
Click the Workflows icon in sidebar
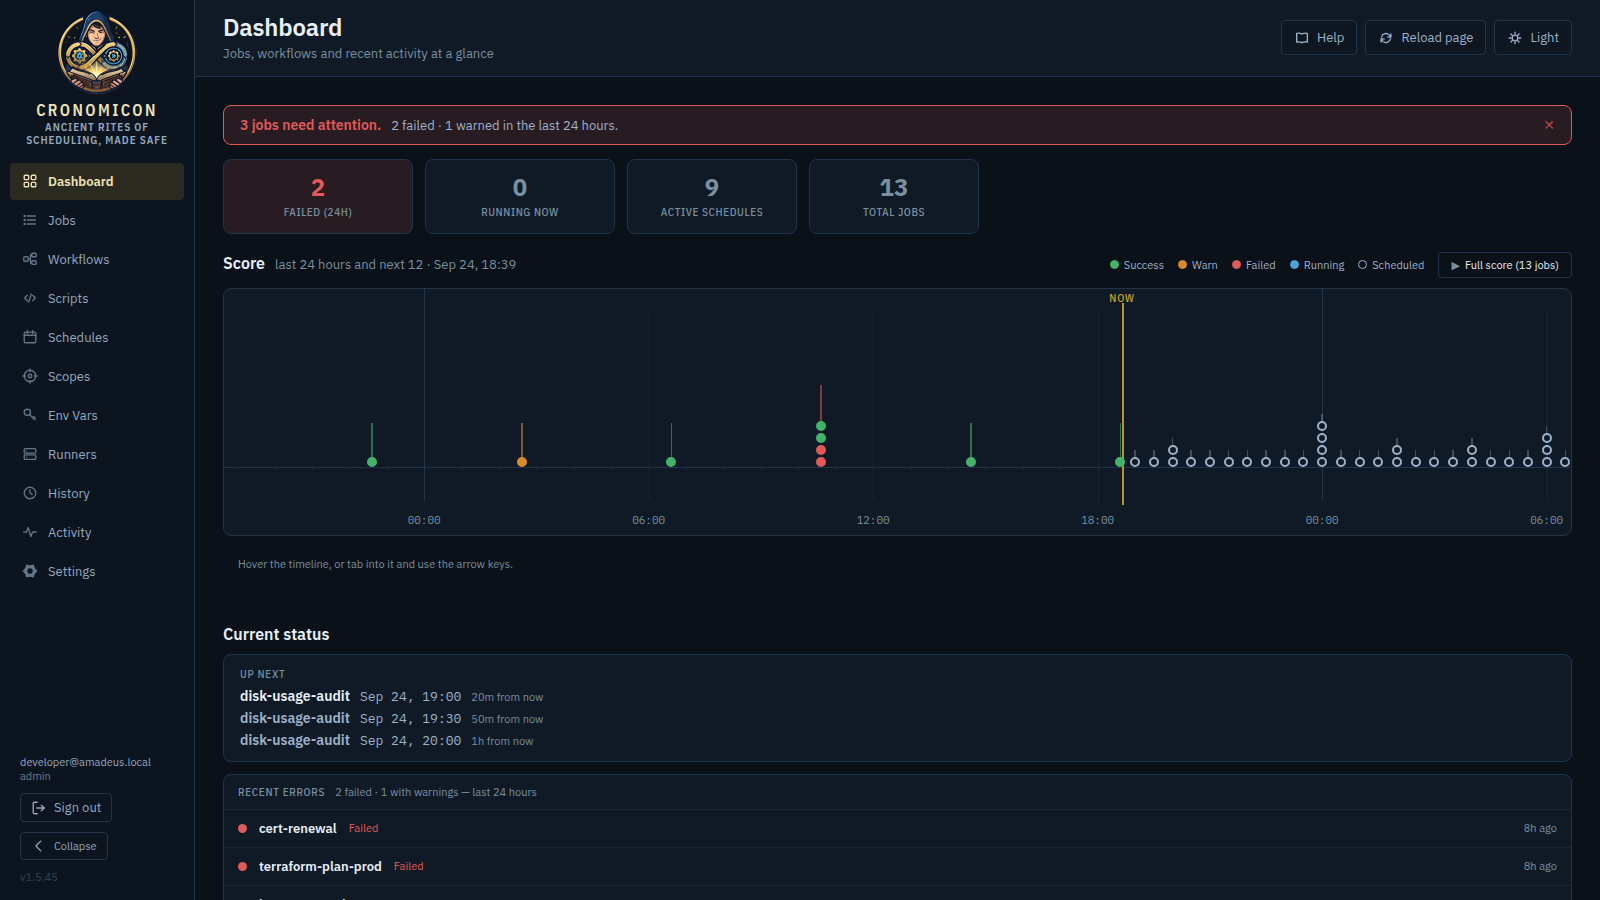point(30,259)
